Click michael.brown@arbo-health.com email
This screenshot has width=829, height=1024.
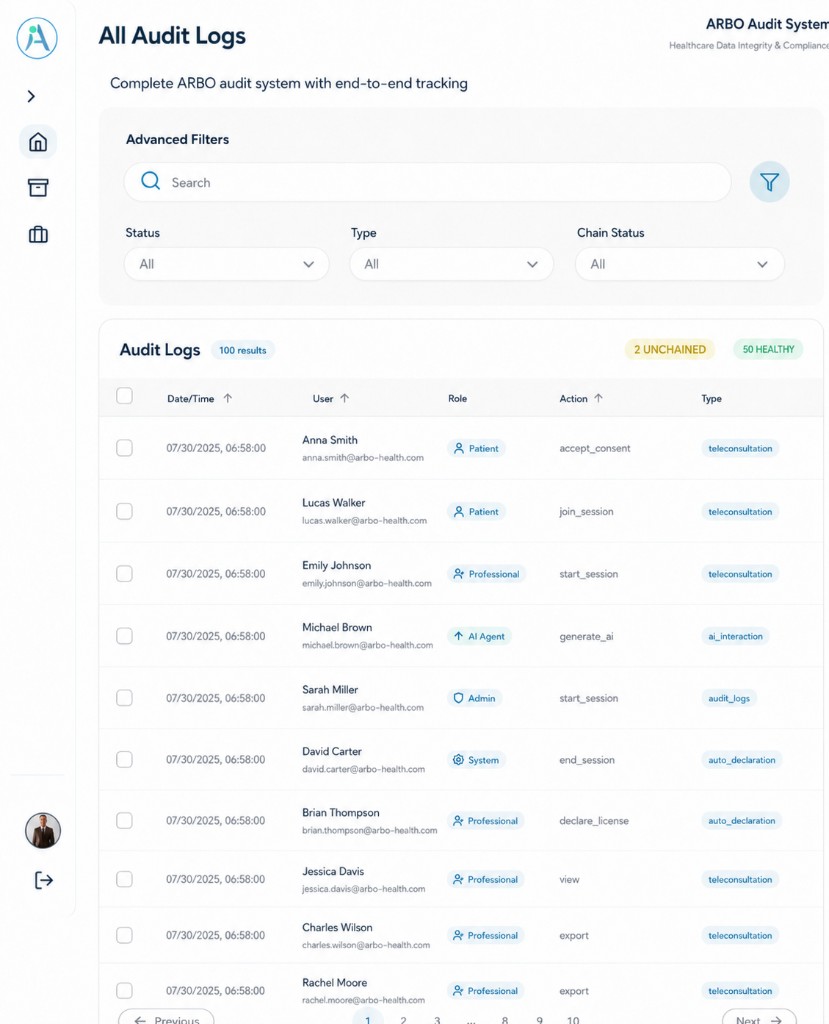[367, 645]
